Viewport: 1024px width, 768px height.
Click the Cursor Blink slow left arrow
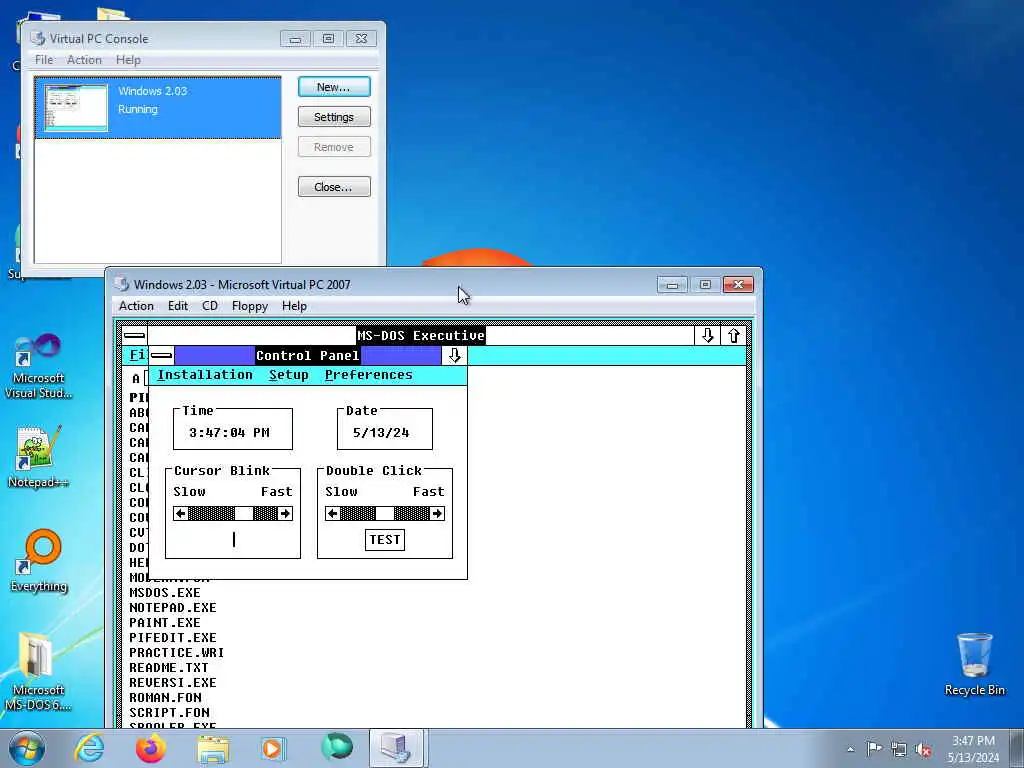point(181,514)
